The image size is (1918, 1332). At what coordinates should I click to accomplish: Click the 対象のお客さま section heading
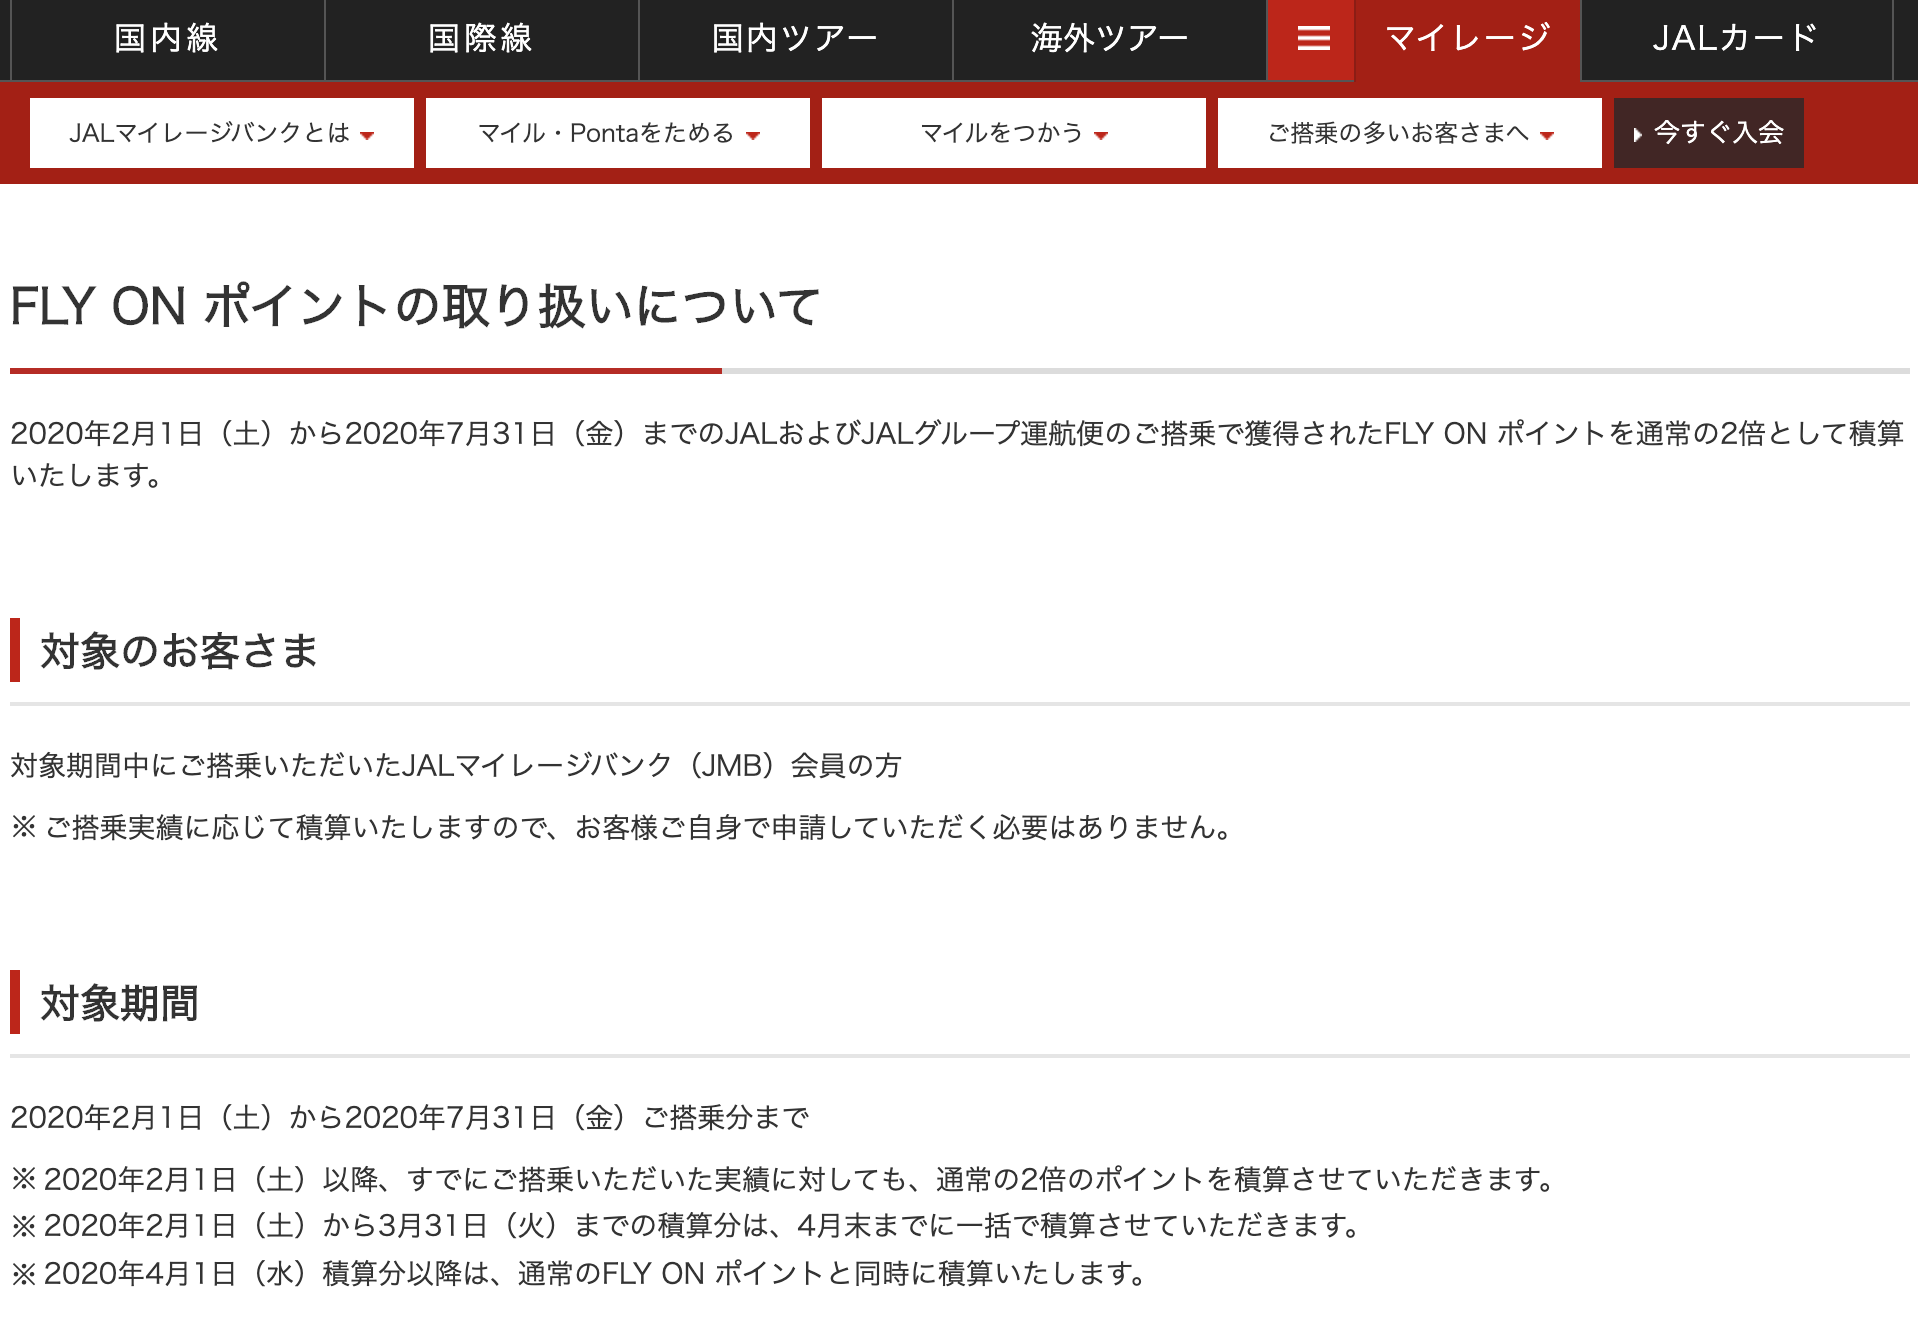point(179,651)
